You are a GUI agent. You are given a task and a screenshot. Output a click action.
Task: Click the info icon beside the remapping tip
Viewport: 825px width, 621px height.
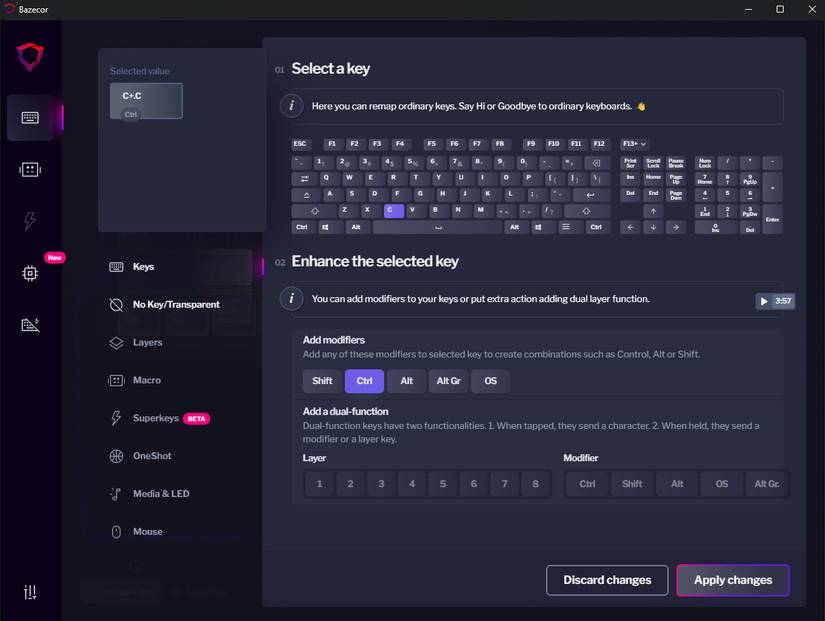[291, 106]
